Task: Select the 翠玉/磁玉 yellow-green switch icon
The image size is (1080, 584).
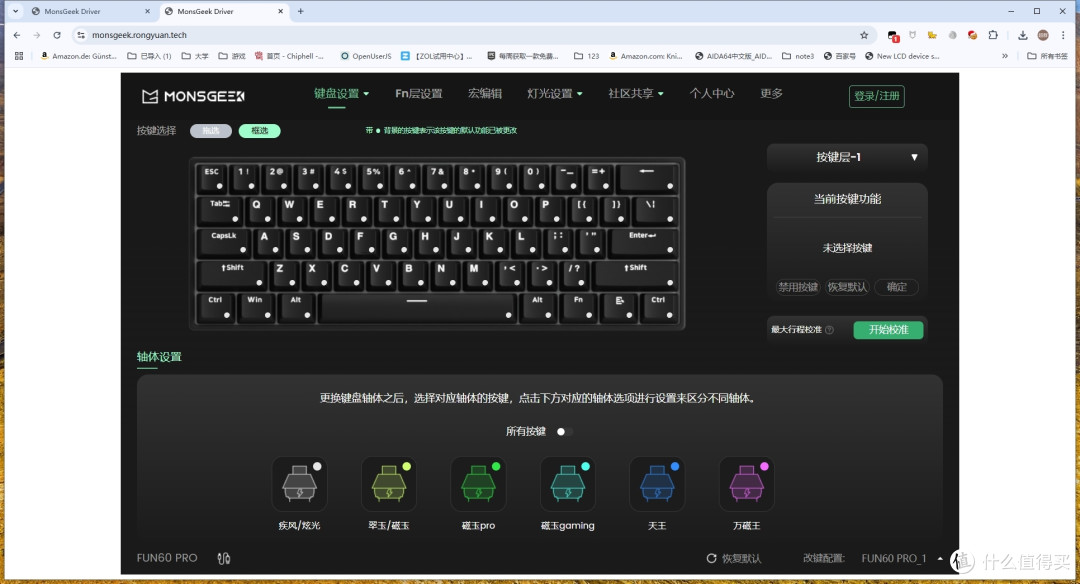Action: pyautogui.click(x=388, y=483)
